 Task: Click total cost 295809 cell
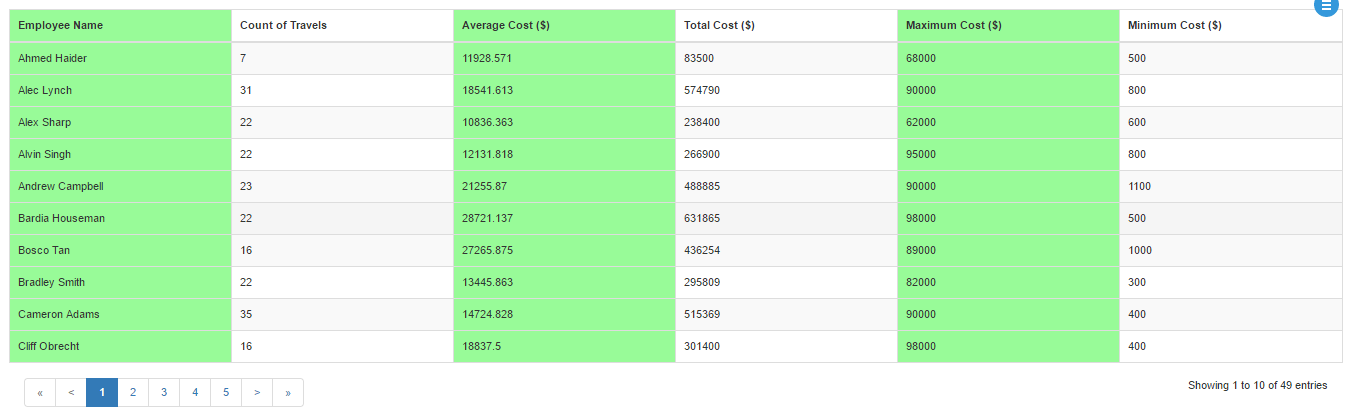[787, 283]
